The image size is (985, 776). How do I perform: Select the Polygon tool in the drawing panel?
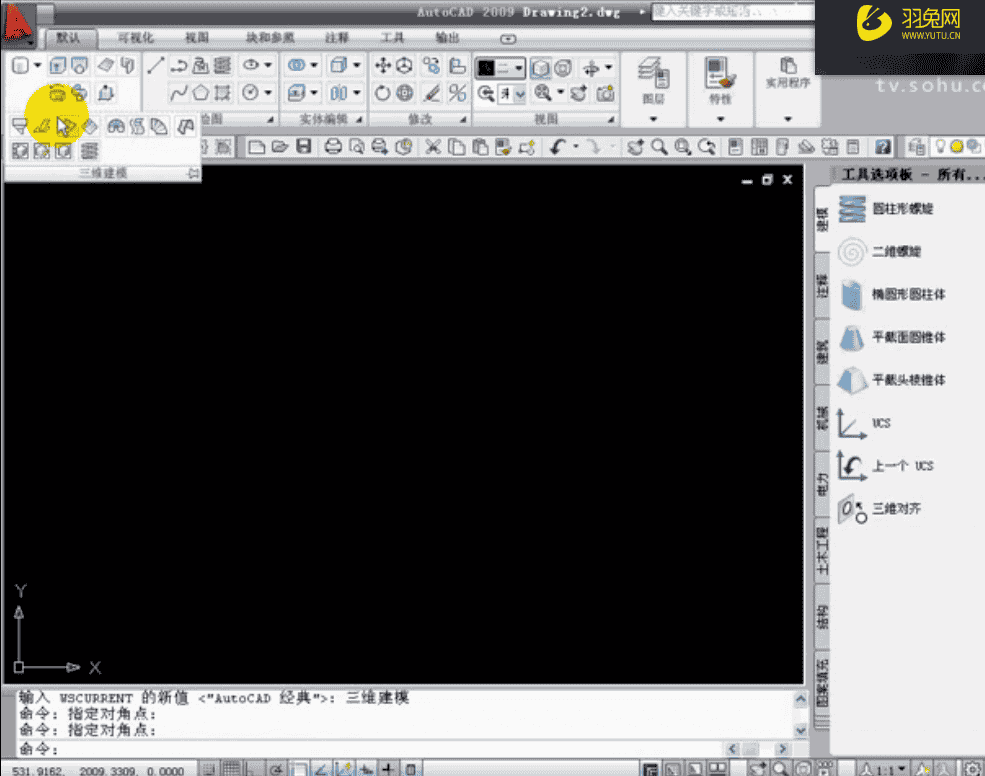[x=198, y=93]
